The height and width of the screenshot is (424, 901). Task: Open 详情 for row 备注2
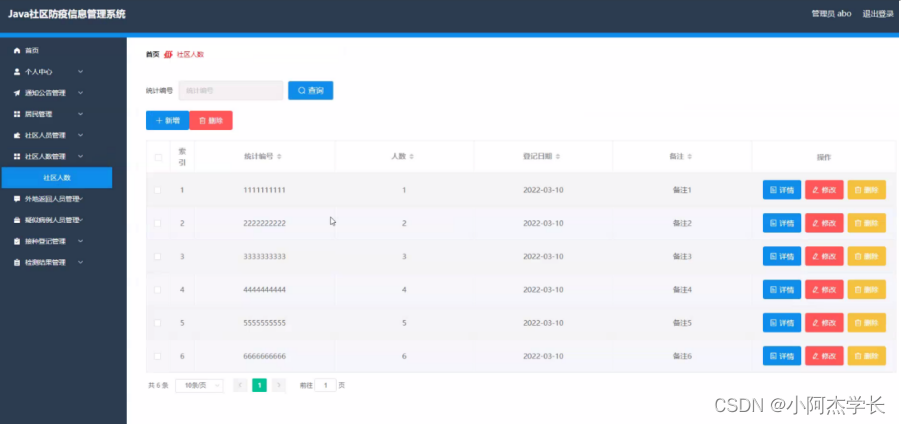781,223
